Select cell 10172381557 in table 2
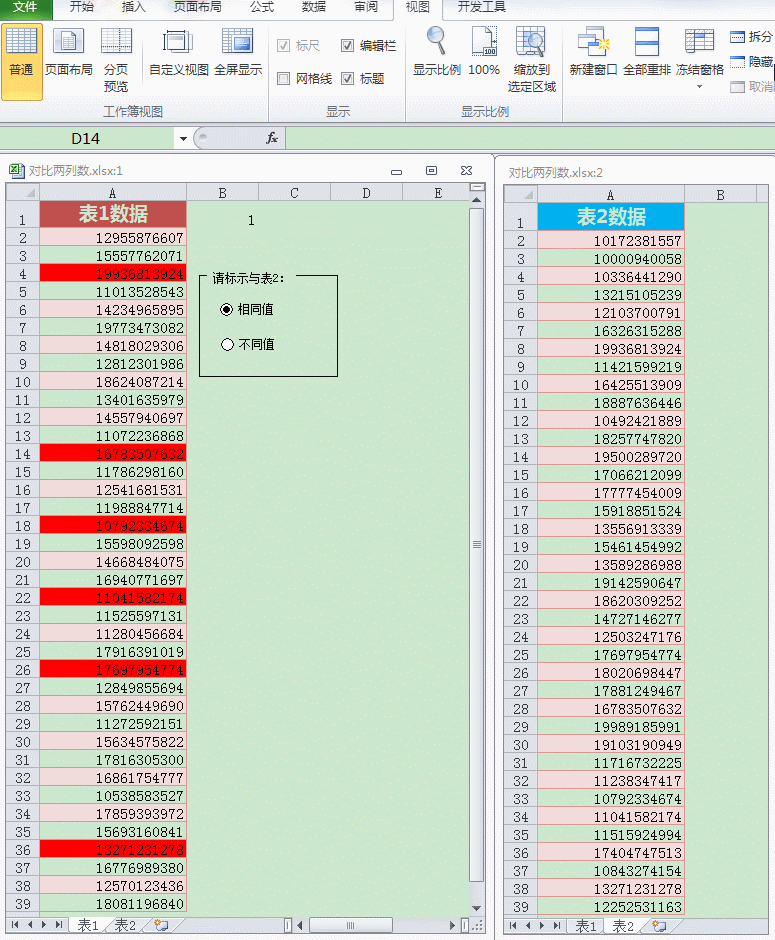 pos(611,240)
